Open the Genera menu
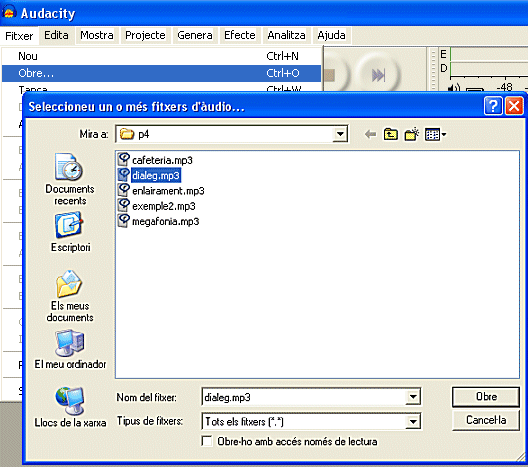The image size is (528, 467). (x=195, y=35)
